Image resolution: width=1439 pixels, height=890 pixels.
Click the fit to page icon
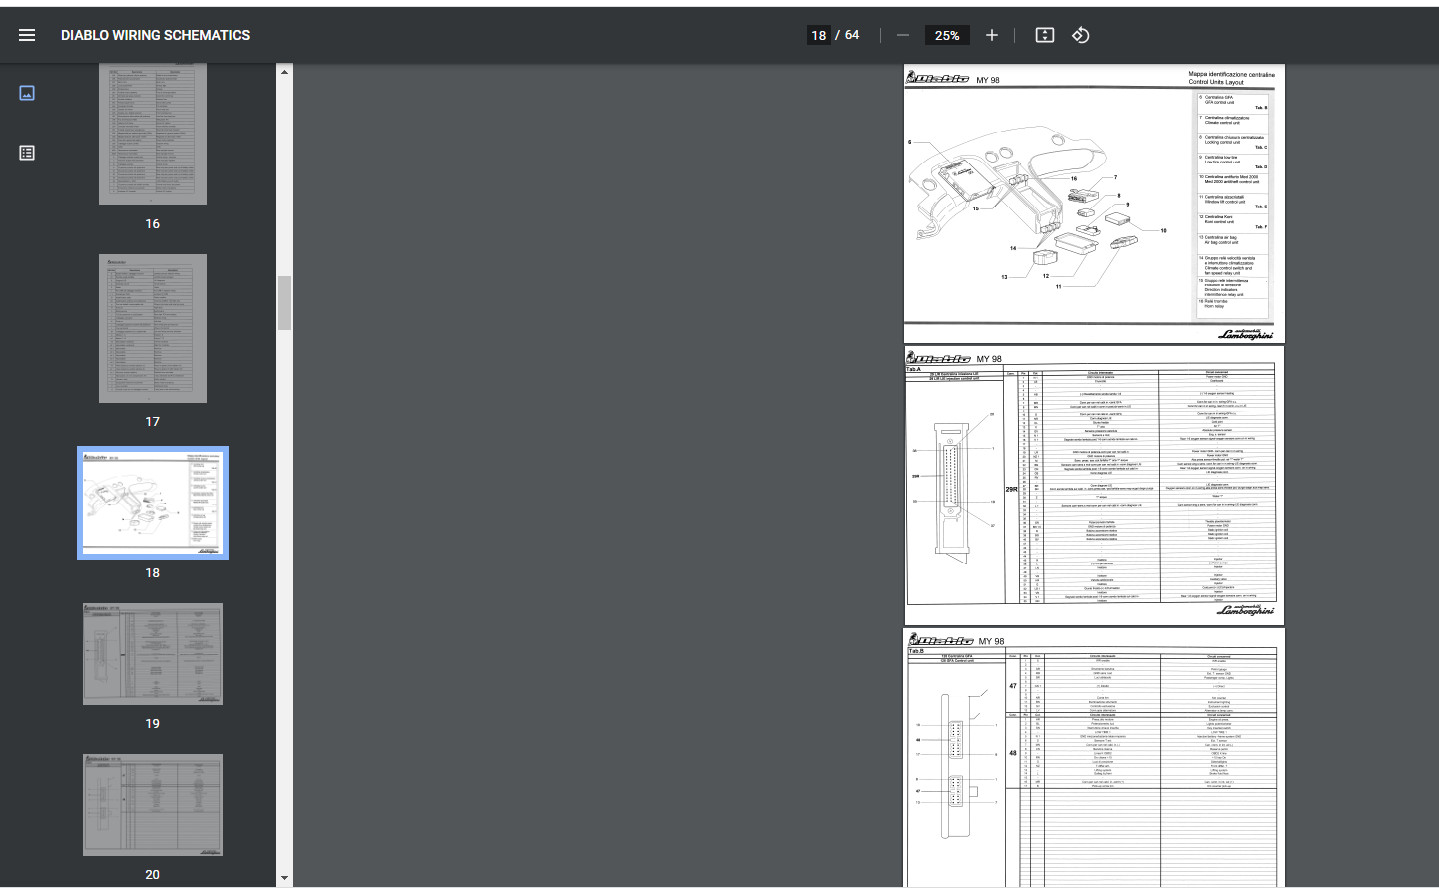[1045, 35]
